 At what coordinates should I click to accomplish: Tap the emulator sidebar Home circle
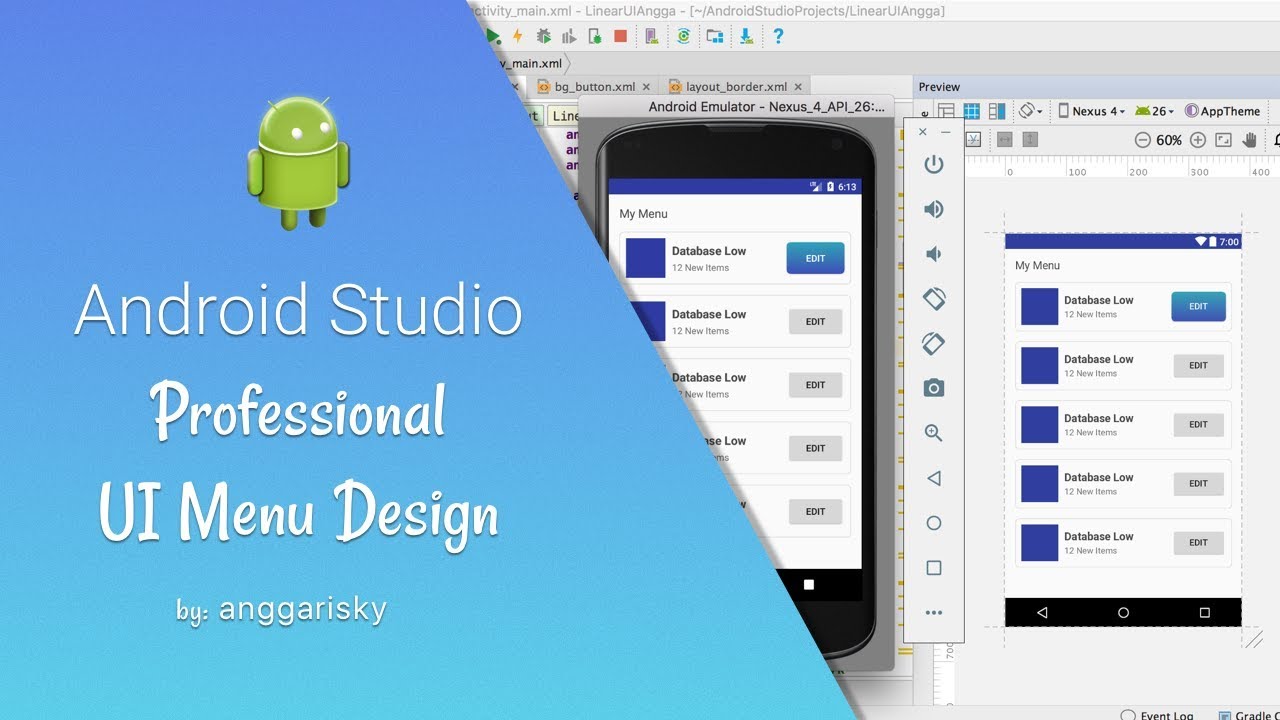[x=934, y=523]
